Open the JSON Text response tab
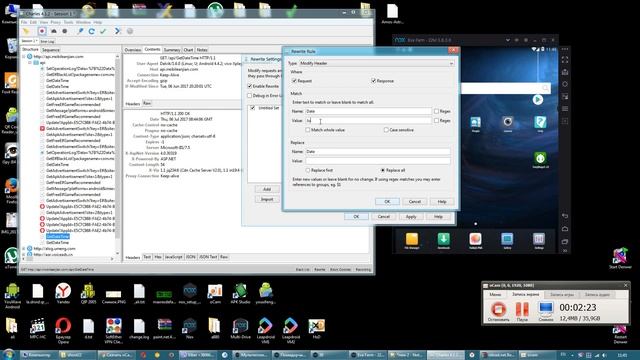Viewport: 640px width, 360px height. pos(208,257)
